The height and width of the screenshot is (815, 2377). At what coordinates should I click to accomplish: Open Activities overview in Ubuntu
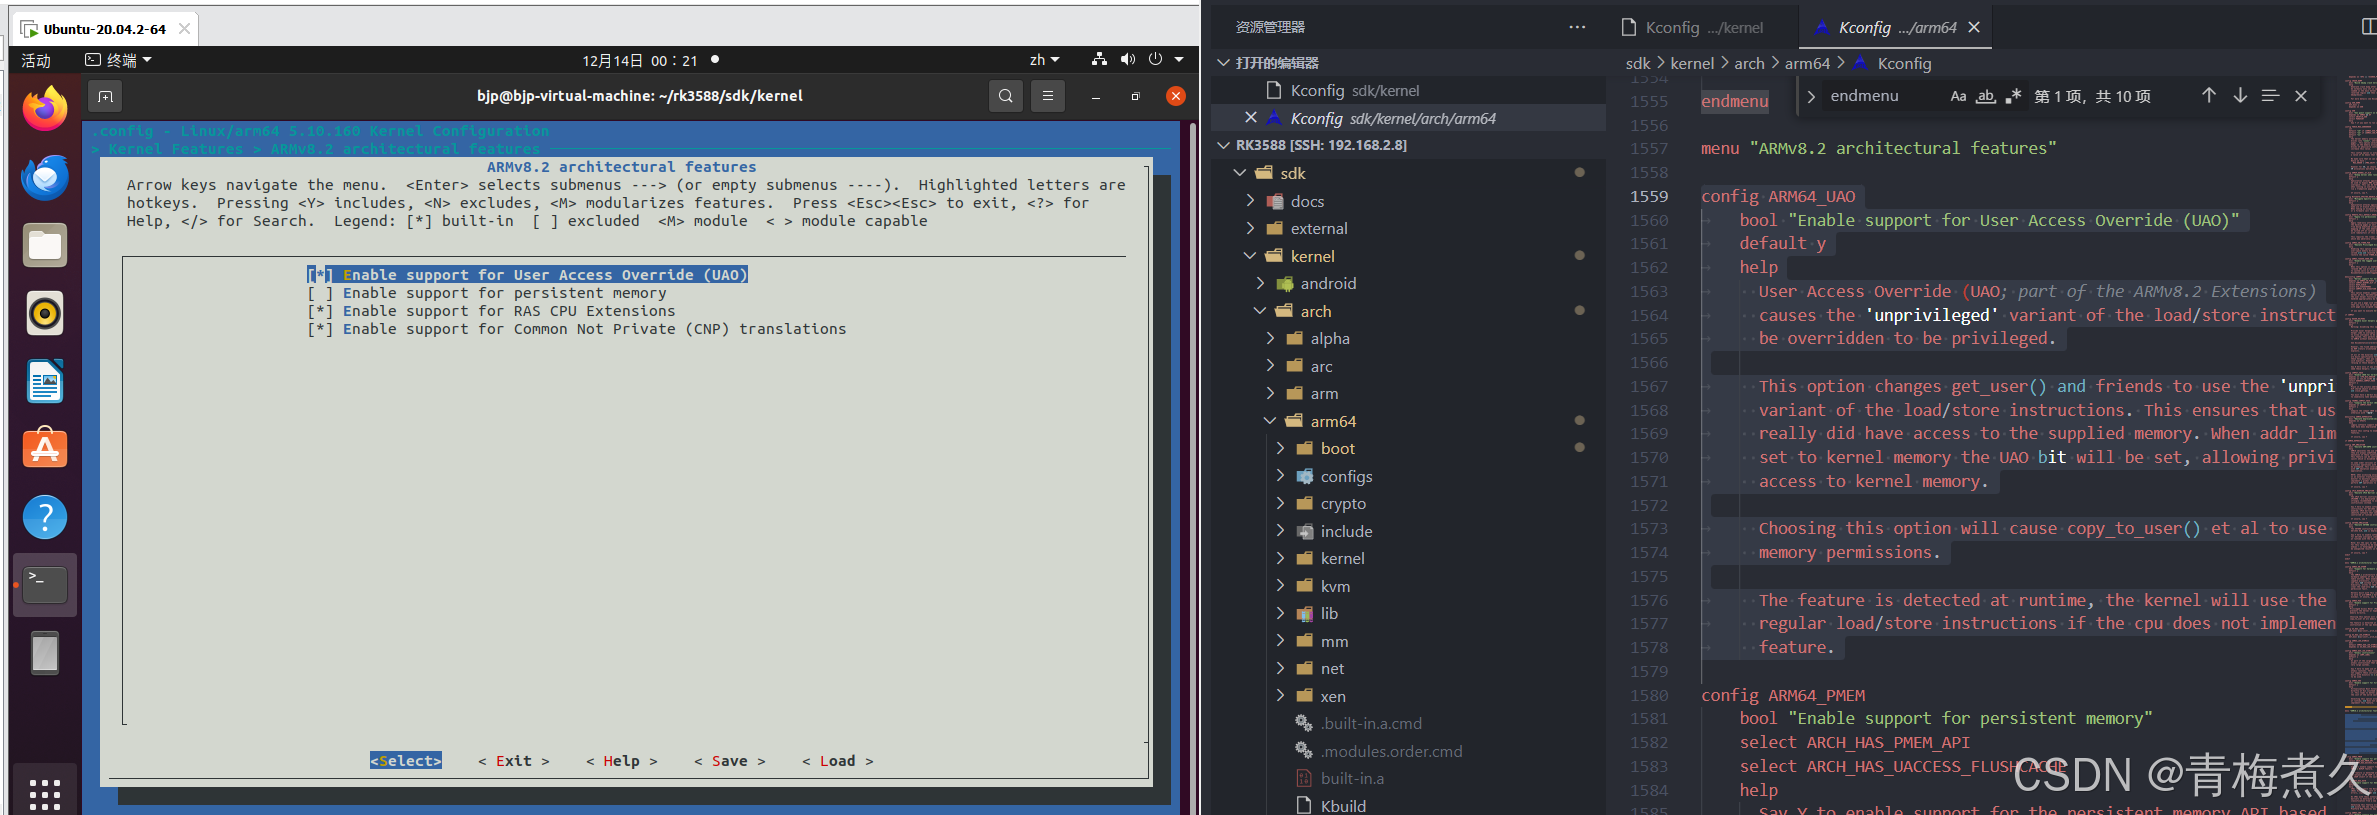click(x=36, y=60)
